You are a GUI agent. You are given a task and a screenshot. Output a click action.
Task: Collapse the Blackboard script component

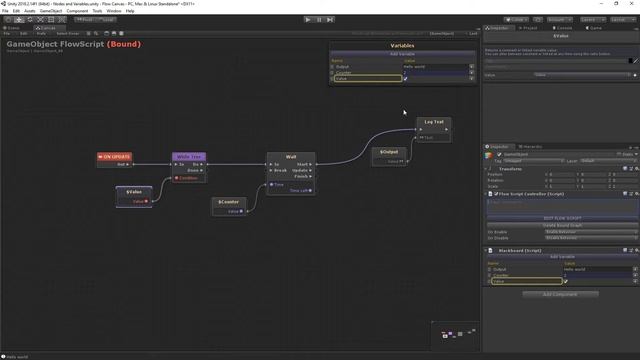[486, 250]
